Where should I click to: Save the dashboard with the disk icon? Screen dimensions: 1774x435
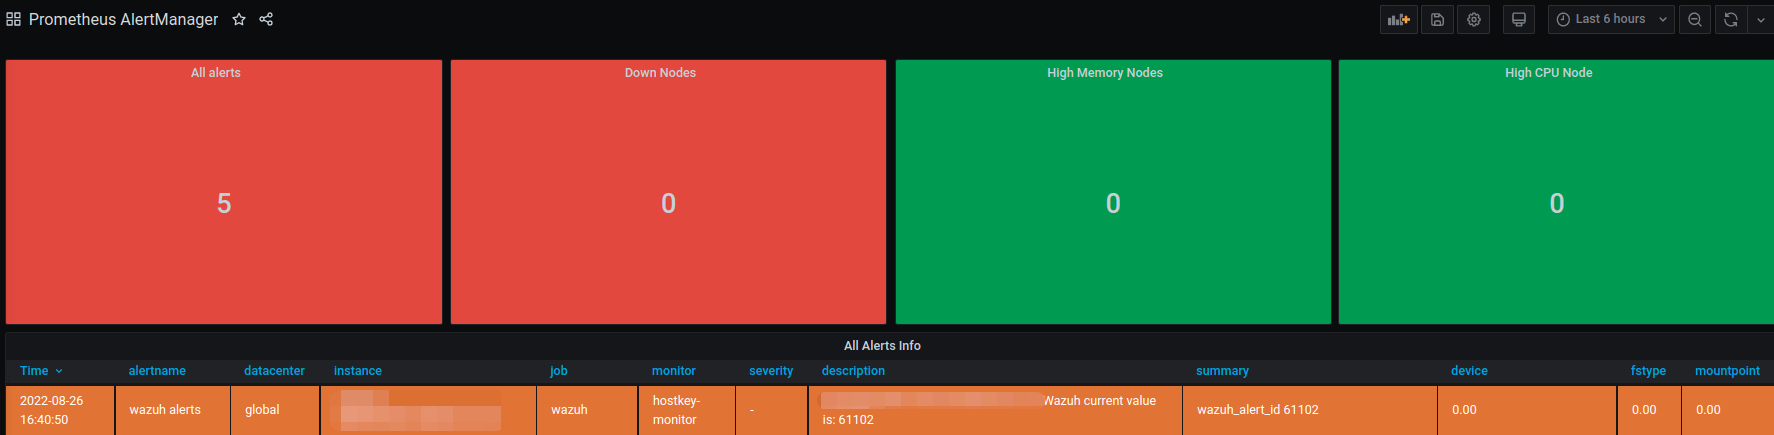coord(1437,19)
